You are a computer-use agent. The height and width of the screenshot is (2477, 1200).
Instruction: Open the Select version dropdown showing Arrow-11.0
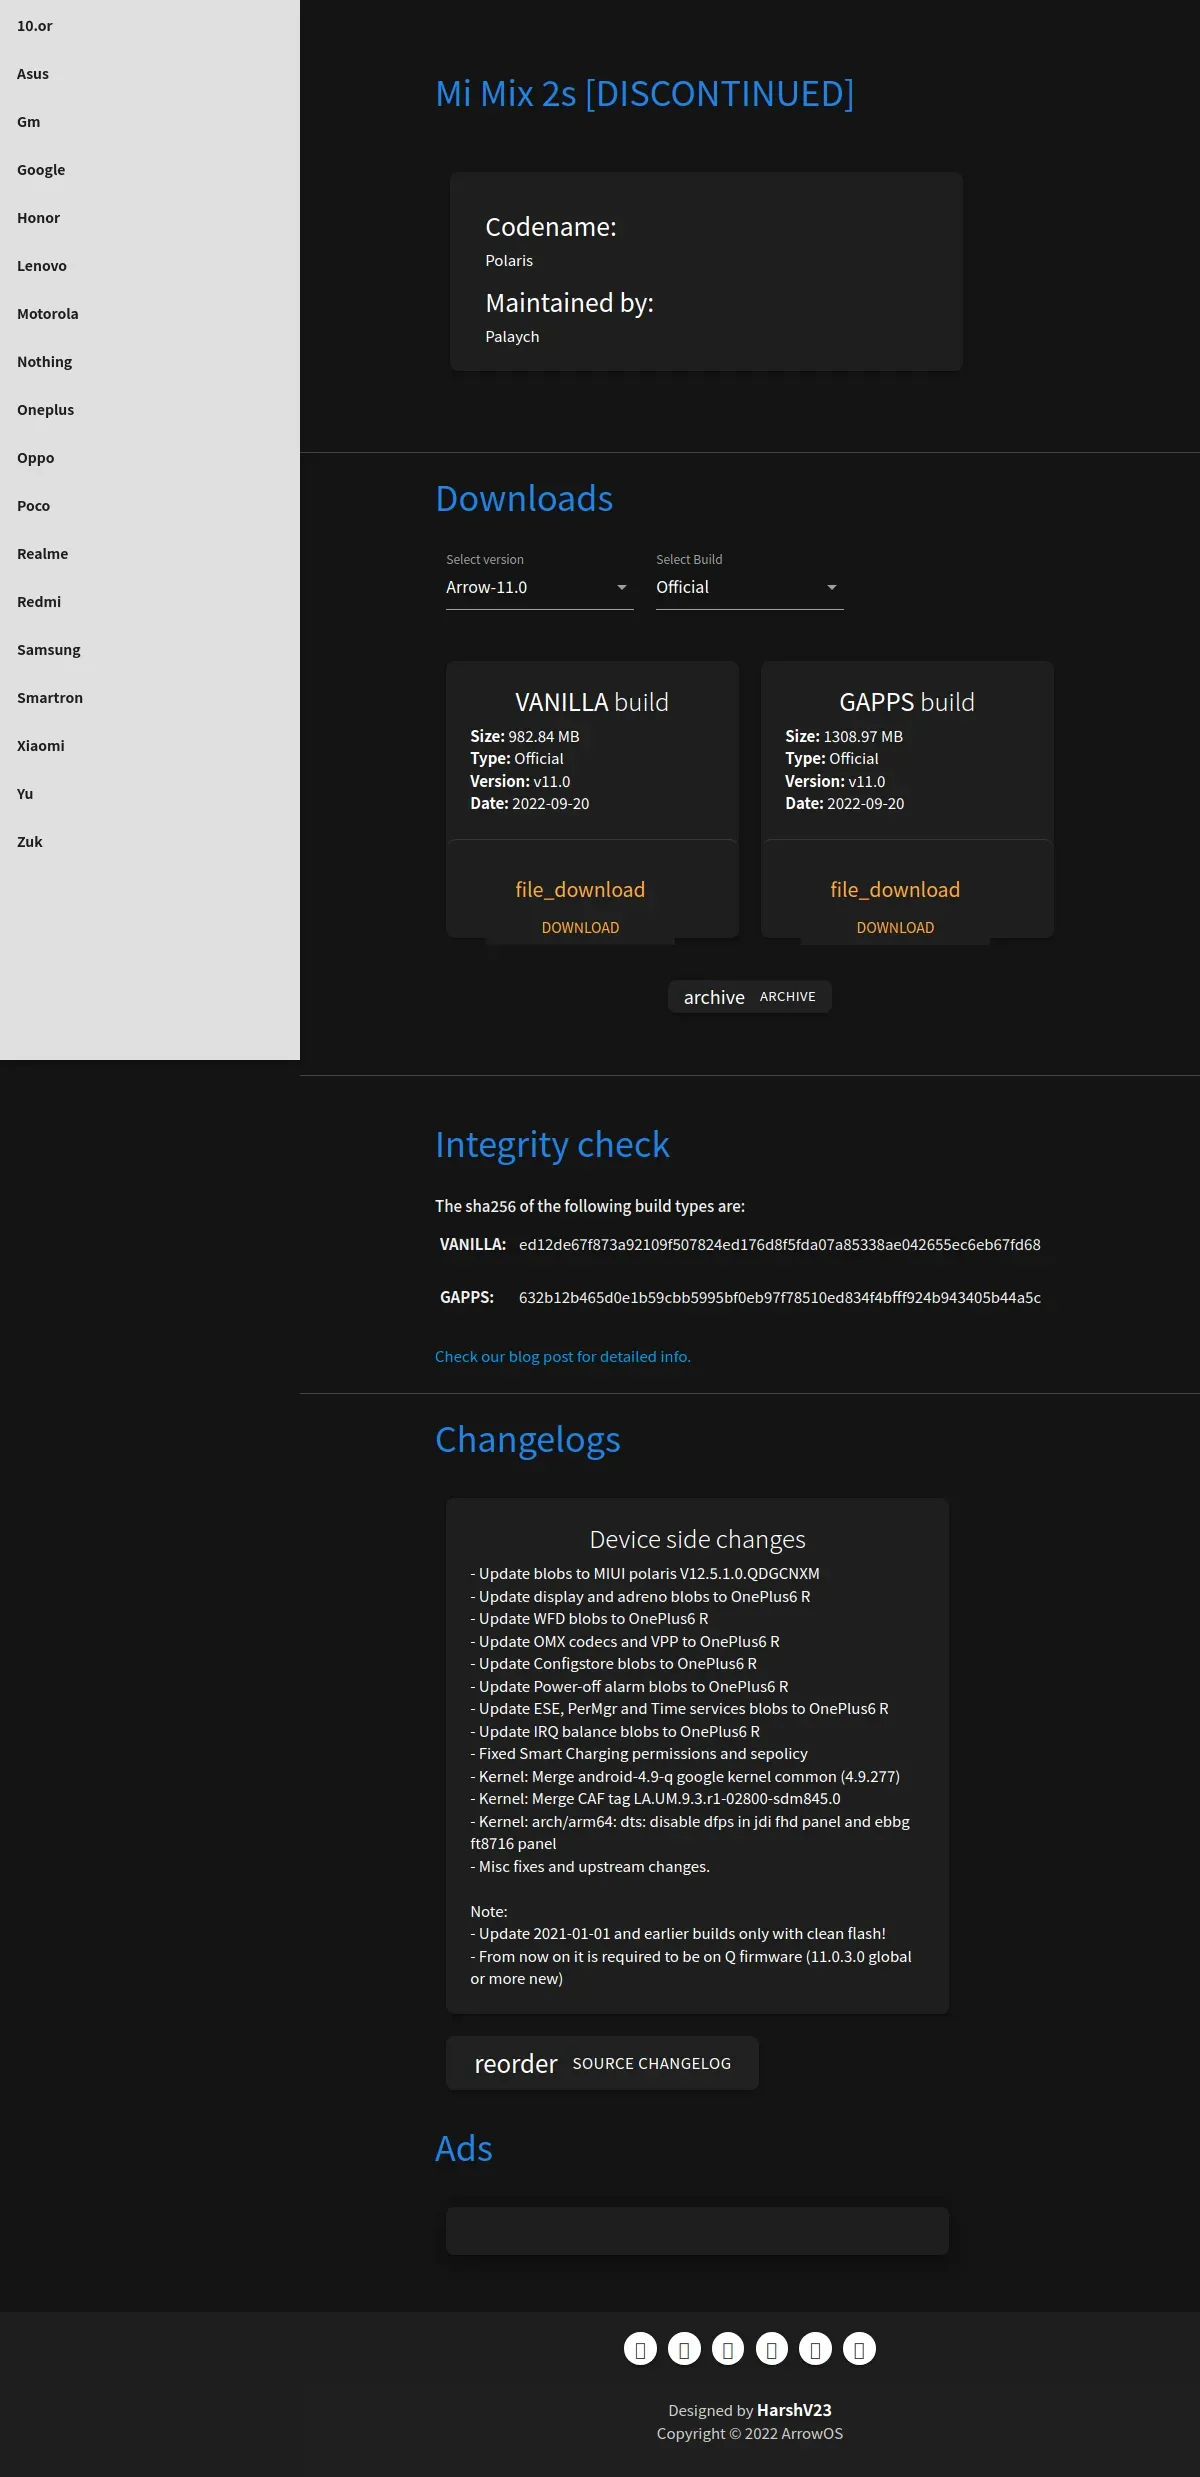[x=539, y=588]
